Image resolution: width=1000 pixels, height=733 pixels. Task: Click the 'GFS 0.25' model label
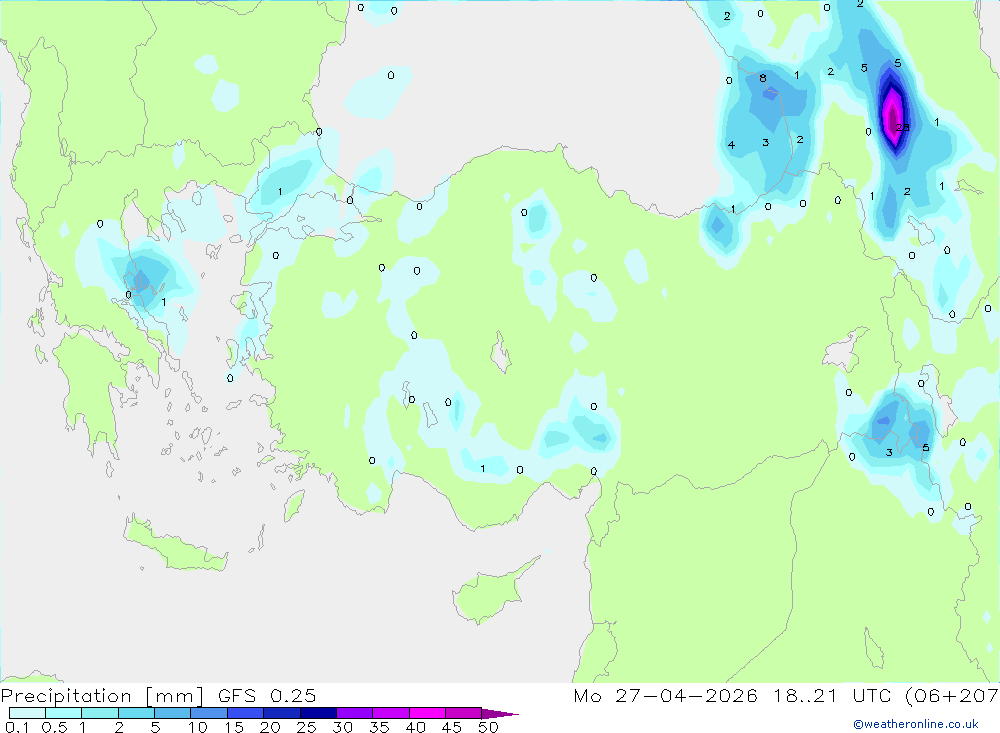click(x=267, y=696)
